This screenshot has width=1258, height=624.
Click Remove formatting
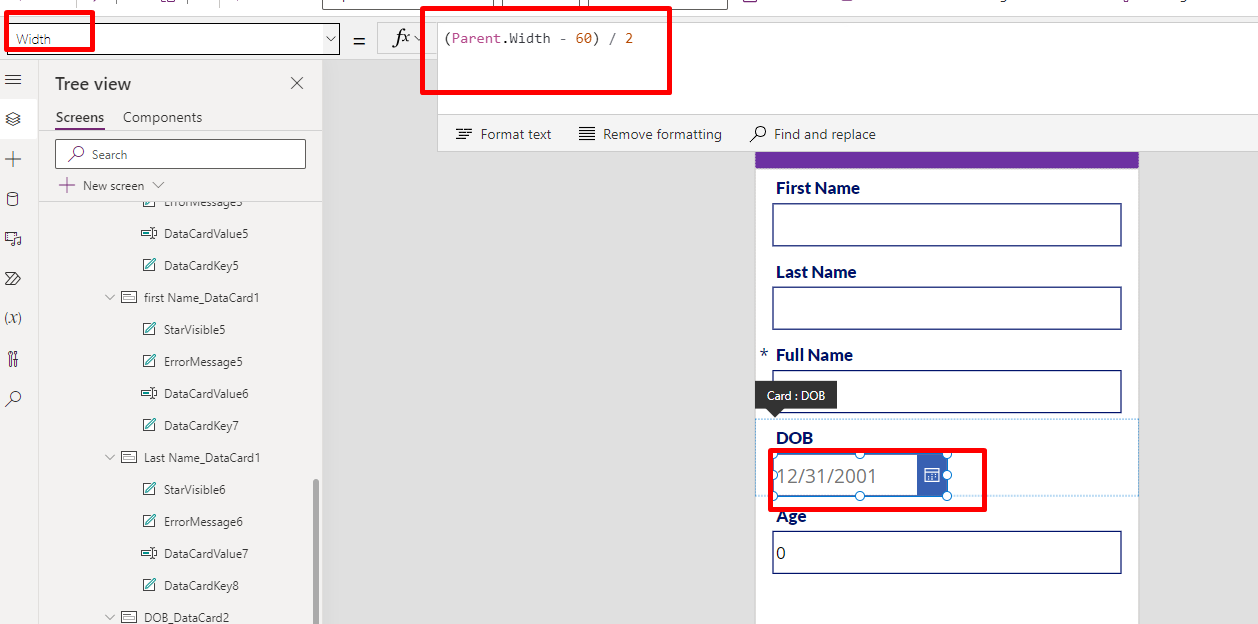(x=650, y=134)
